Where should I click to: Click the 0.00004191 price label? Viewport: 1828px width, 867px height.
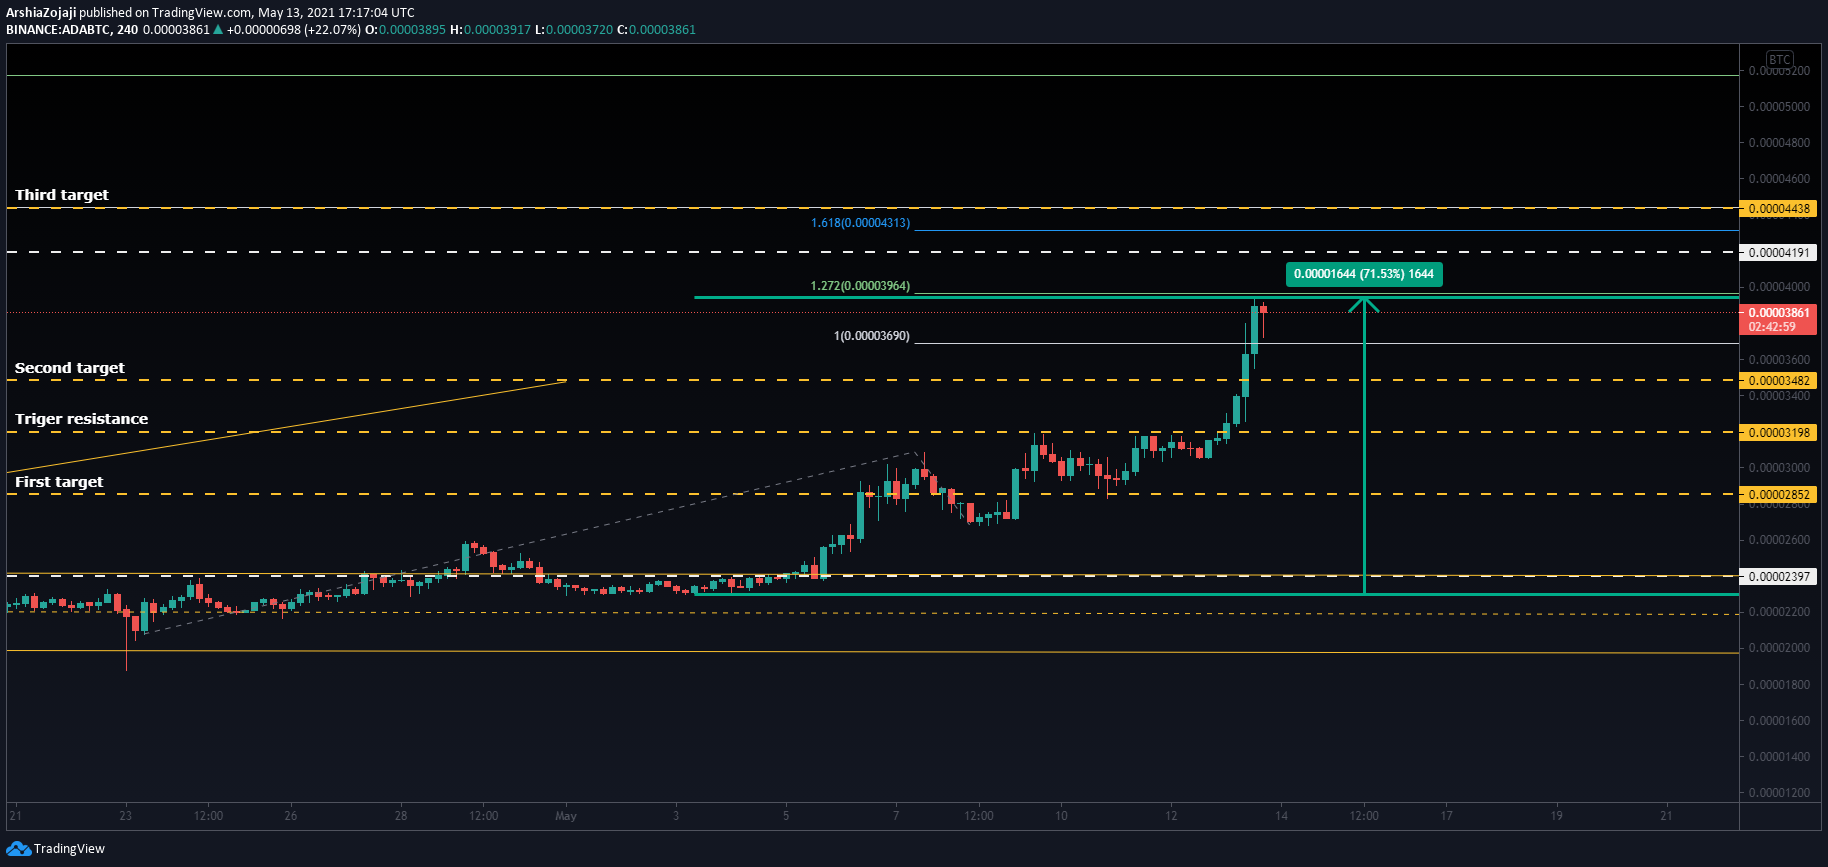1778,253
